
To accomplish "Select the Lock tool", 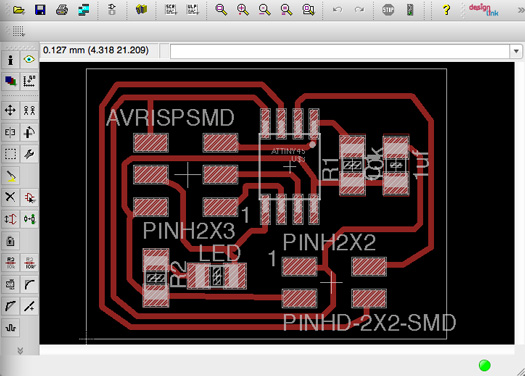I will pyautogui.click(x=10, y=241).
